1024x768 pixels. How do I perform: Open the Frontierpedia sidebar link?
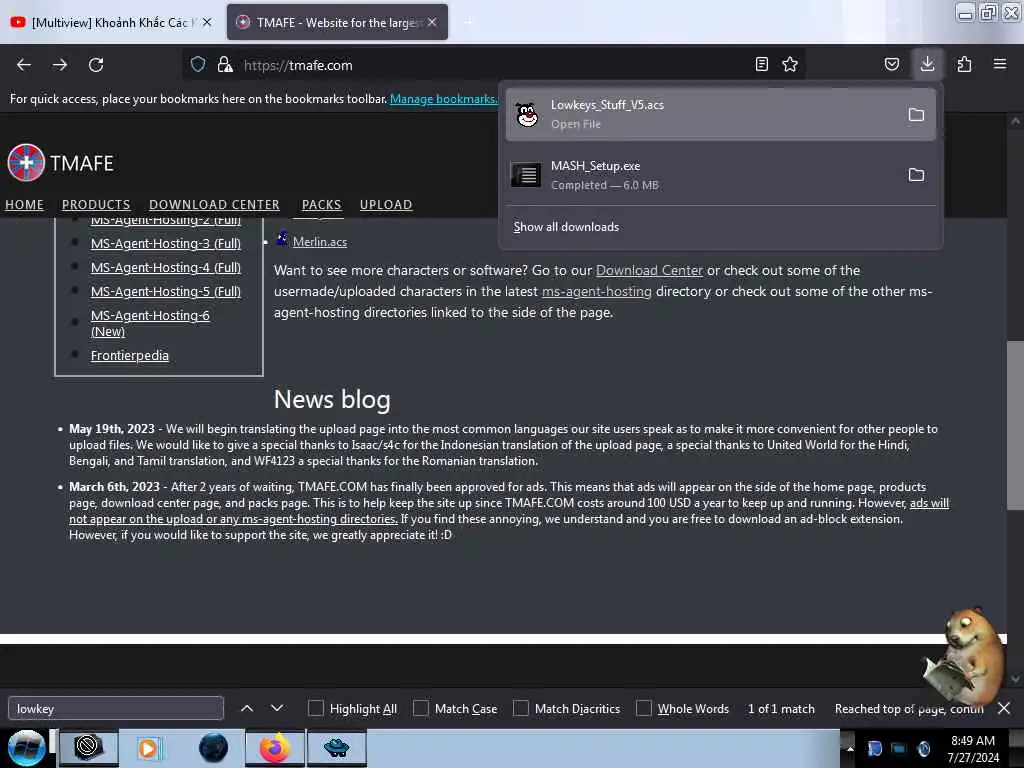click(129, 356)
